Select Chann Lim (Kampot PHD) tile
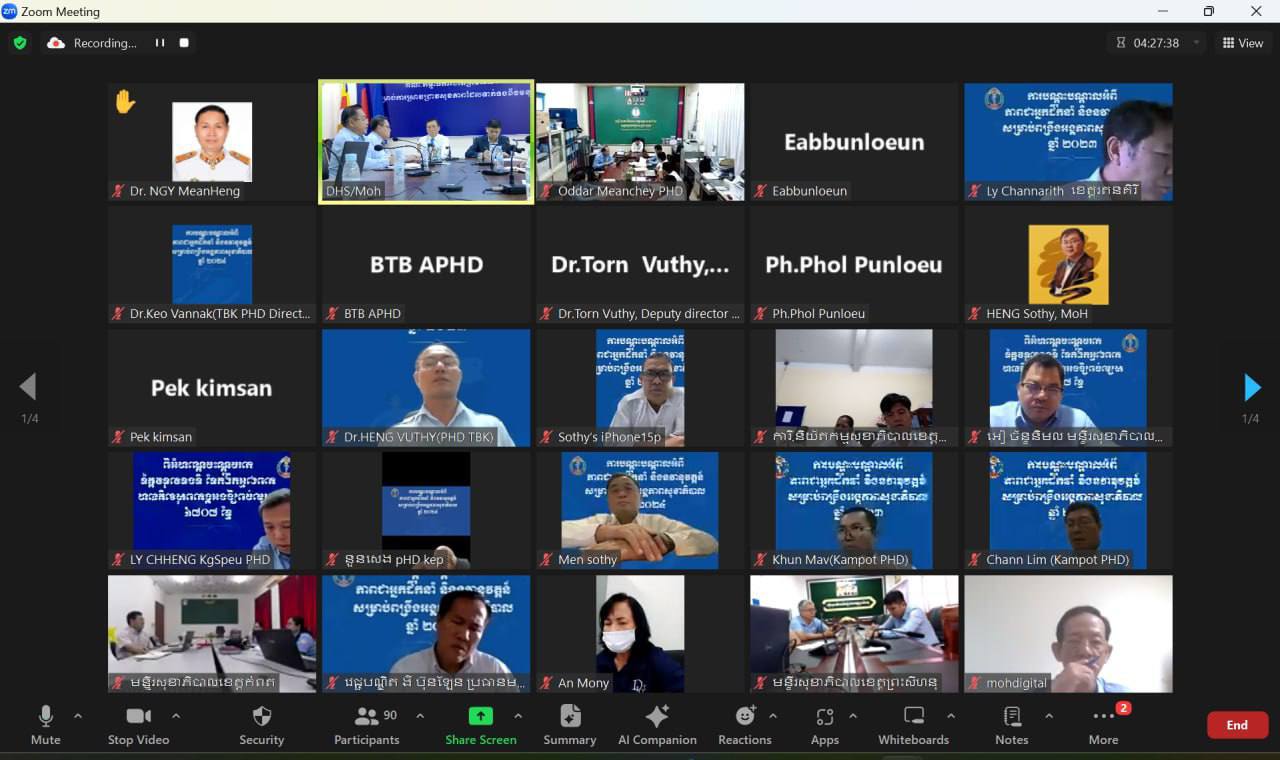This screenshot has height=760, width=1280. [1068, 511]
